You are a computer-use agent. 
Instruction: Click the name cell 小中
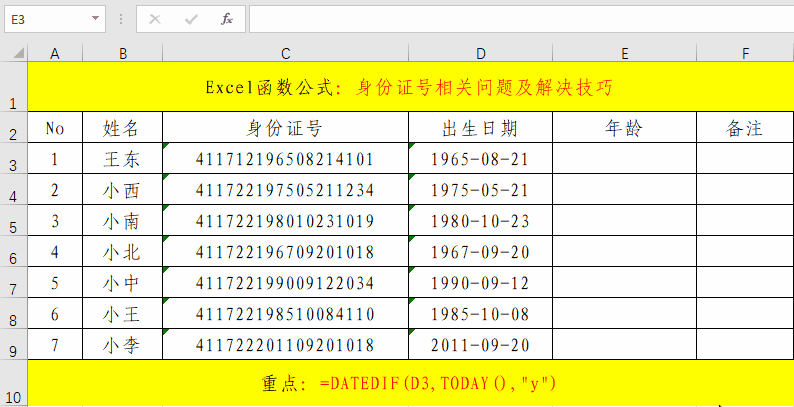123,282
